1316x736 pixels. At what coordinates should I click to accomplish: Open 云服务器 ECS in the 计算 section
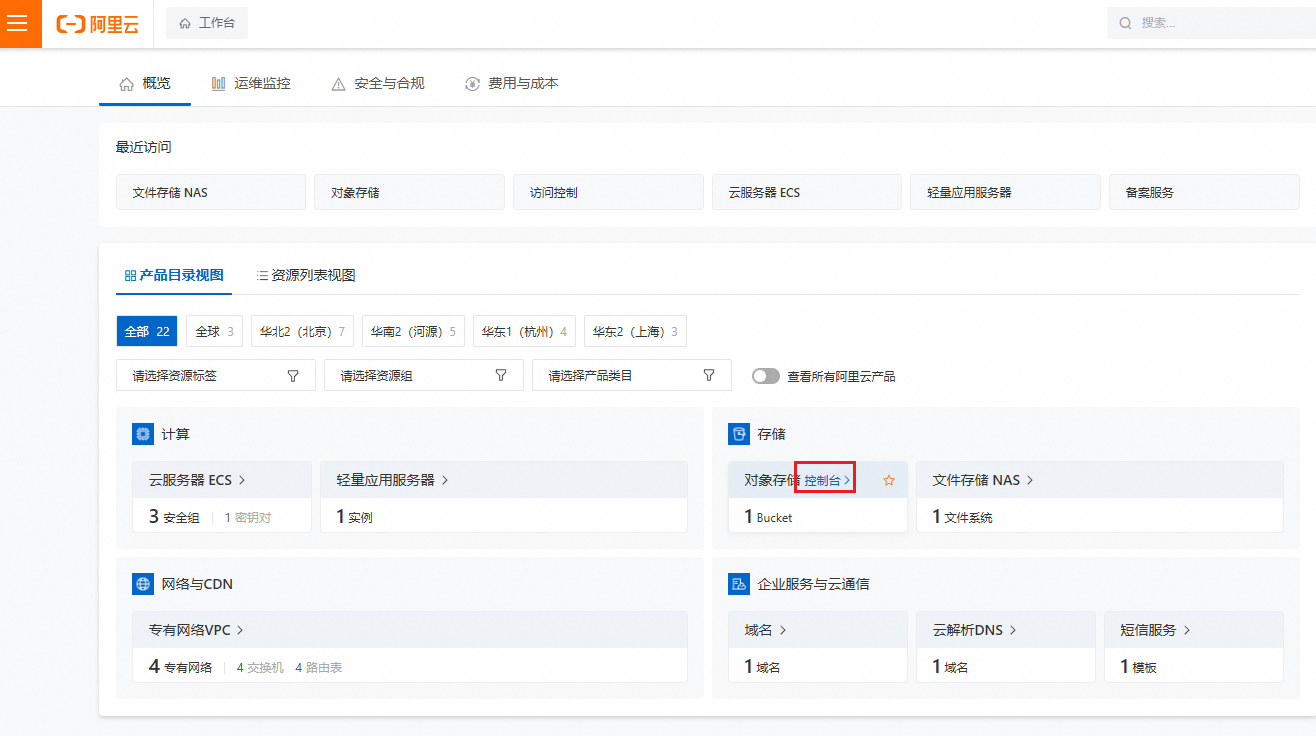197,480
